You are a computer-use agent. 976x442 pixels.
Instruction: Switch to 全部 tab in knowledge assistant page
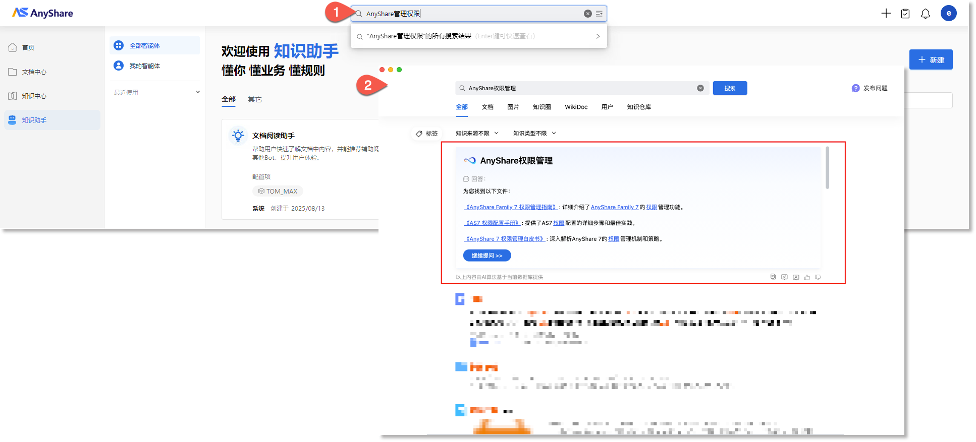[x=228, y=100]
